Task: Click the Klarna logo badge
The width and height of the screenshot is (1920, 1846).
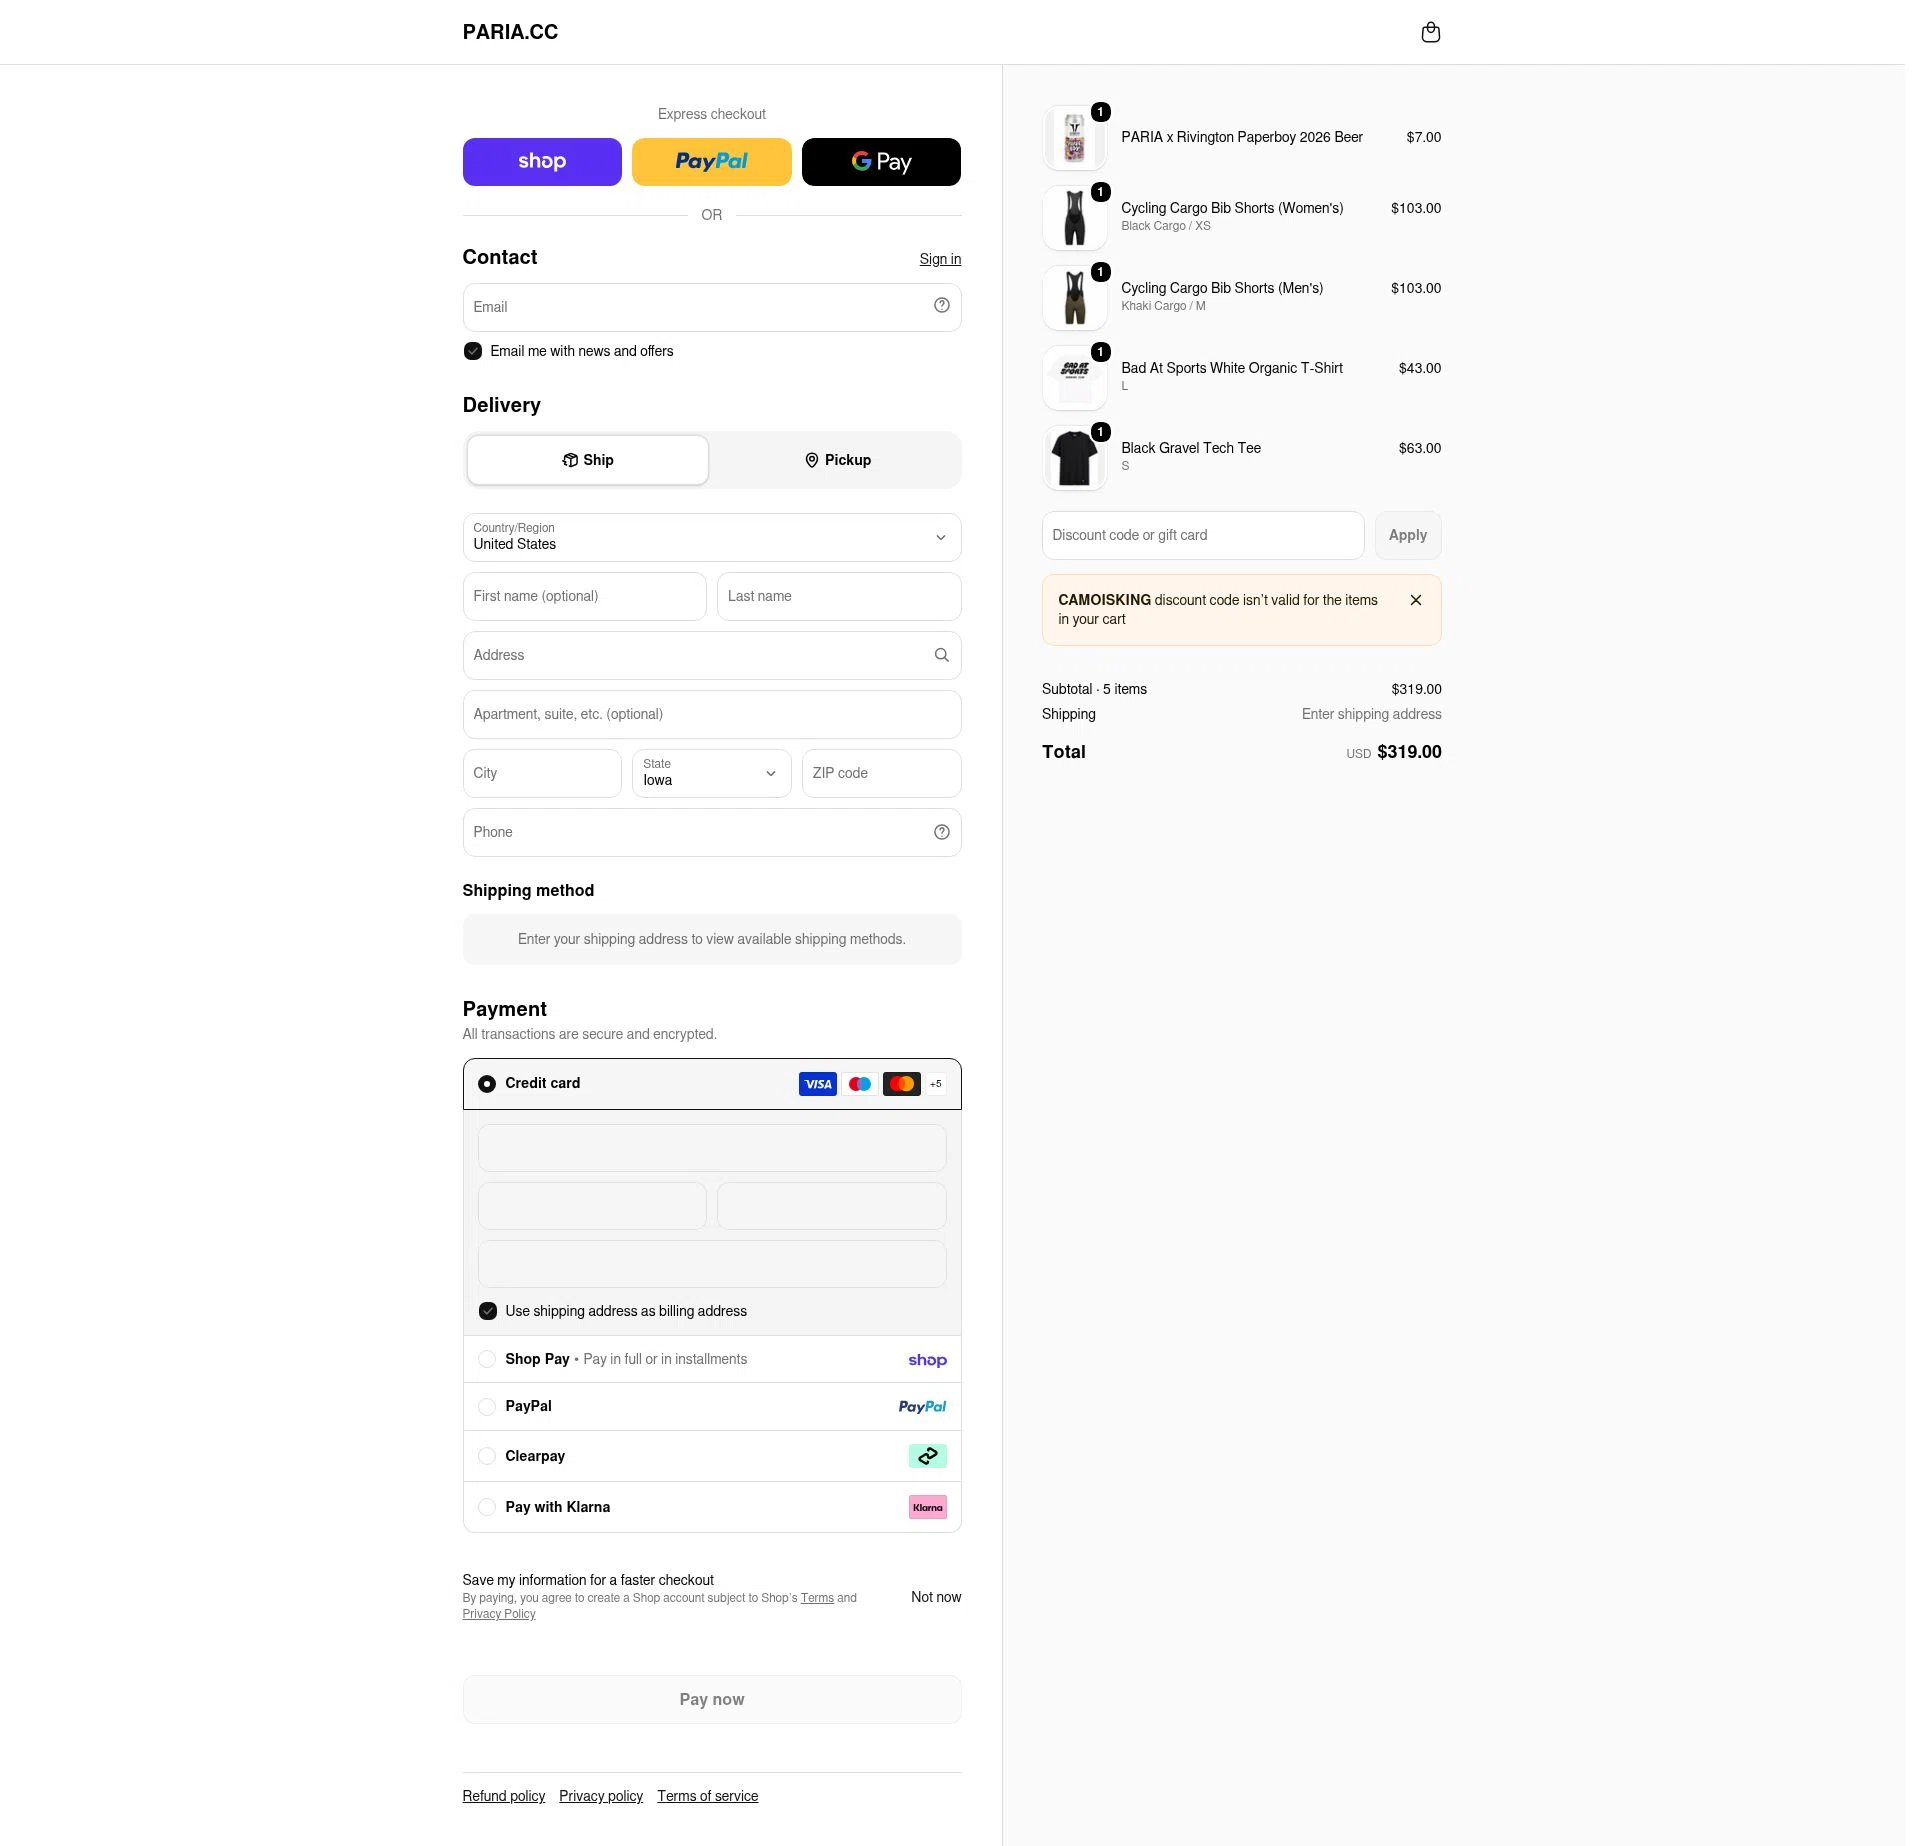Action: point(927,1507)
